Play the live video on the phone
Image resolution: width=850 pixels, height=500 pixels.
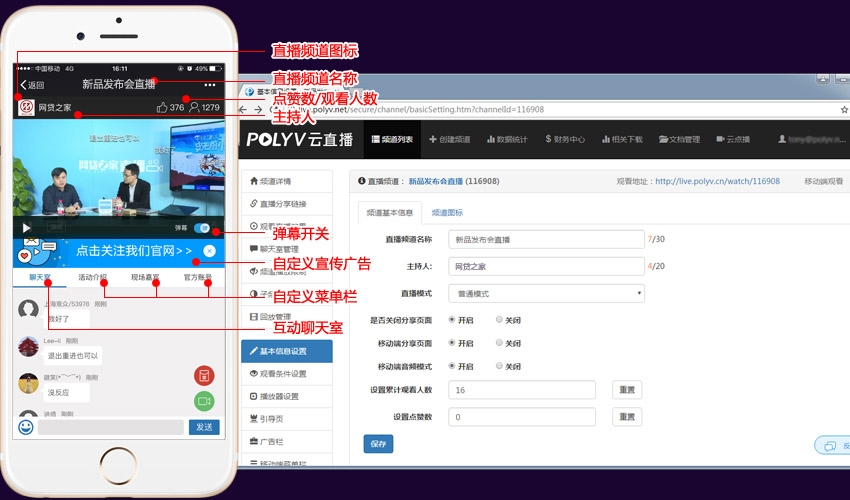tap(26, 228)
